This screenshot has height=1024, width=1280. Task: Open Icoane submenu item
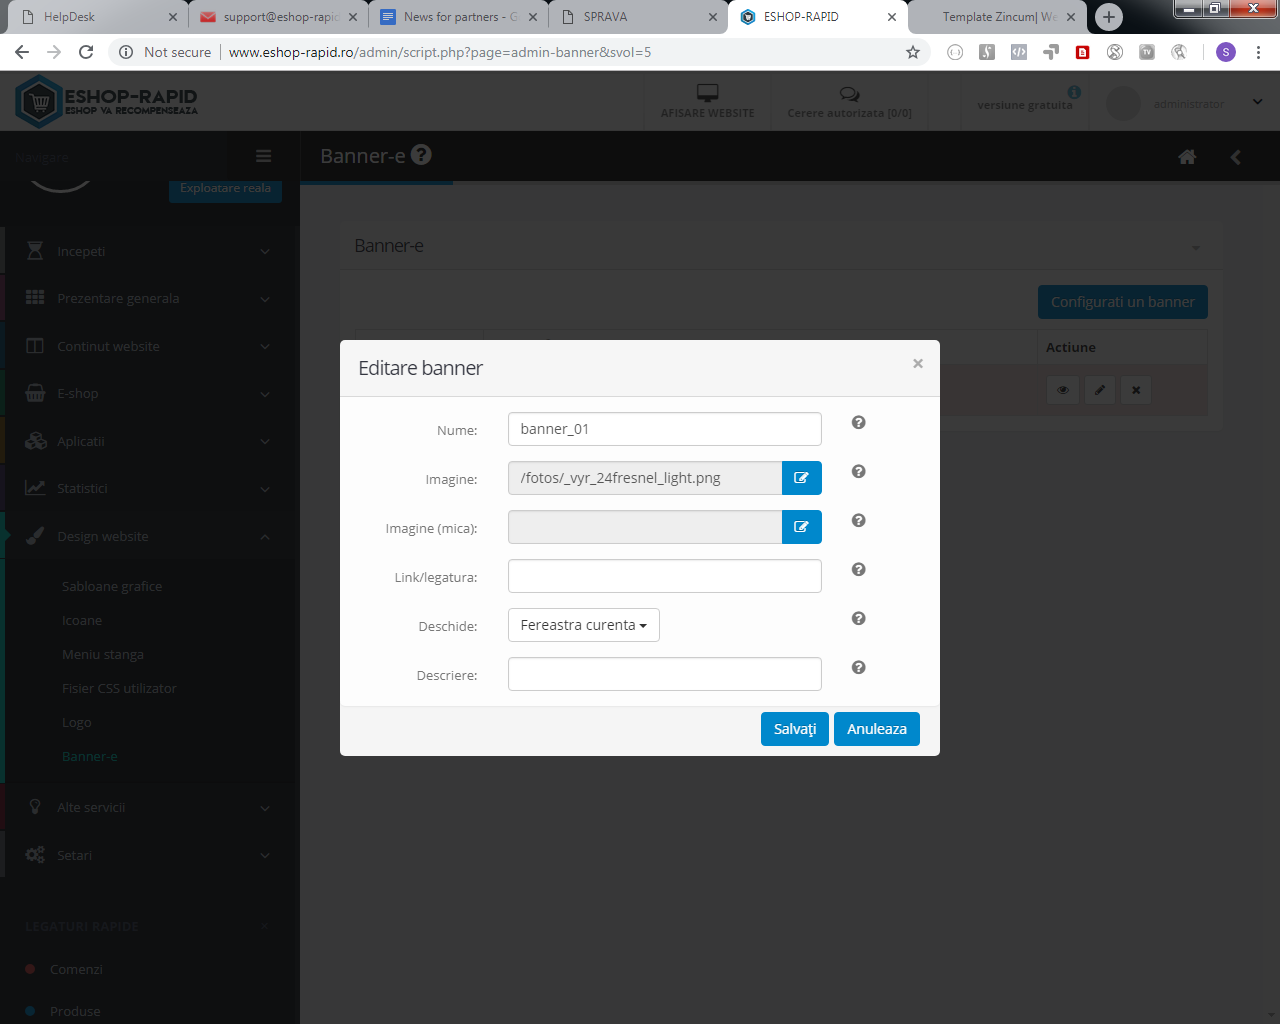[x=82, y=620]
